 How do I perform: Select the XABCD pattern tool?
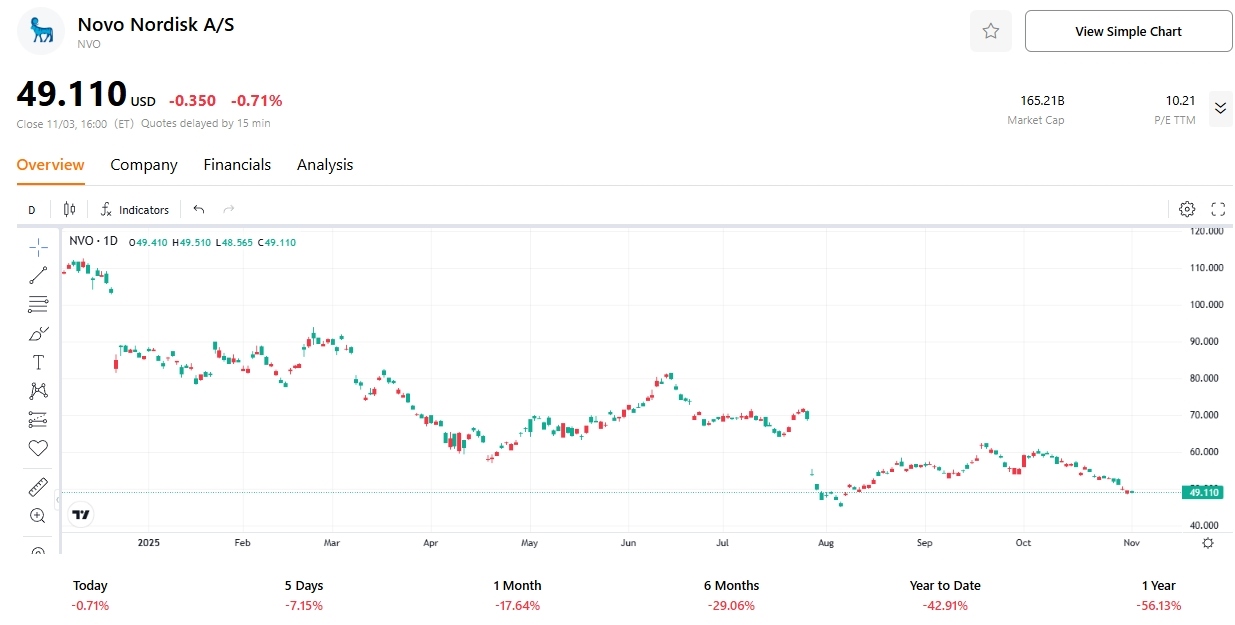37,390
